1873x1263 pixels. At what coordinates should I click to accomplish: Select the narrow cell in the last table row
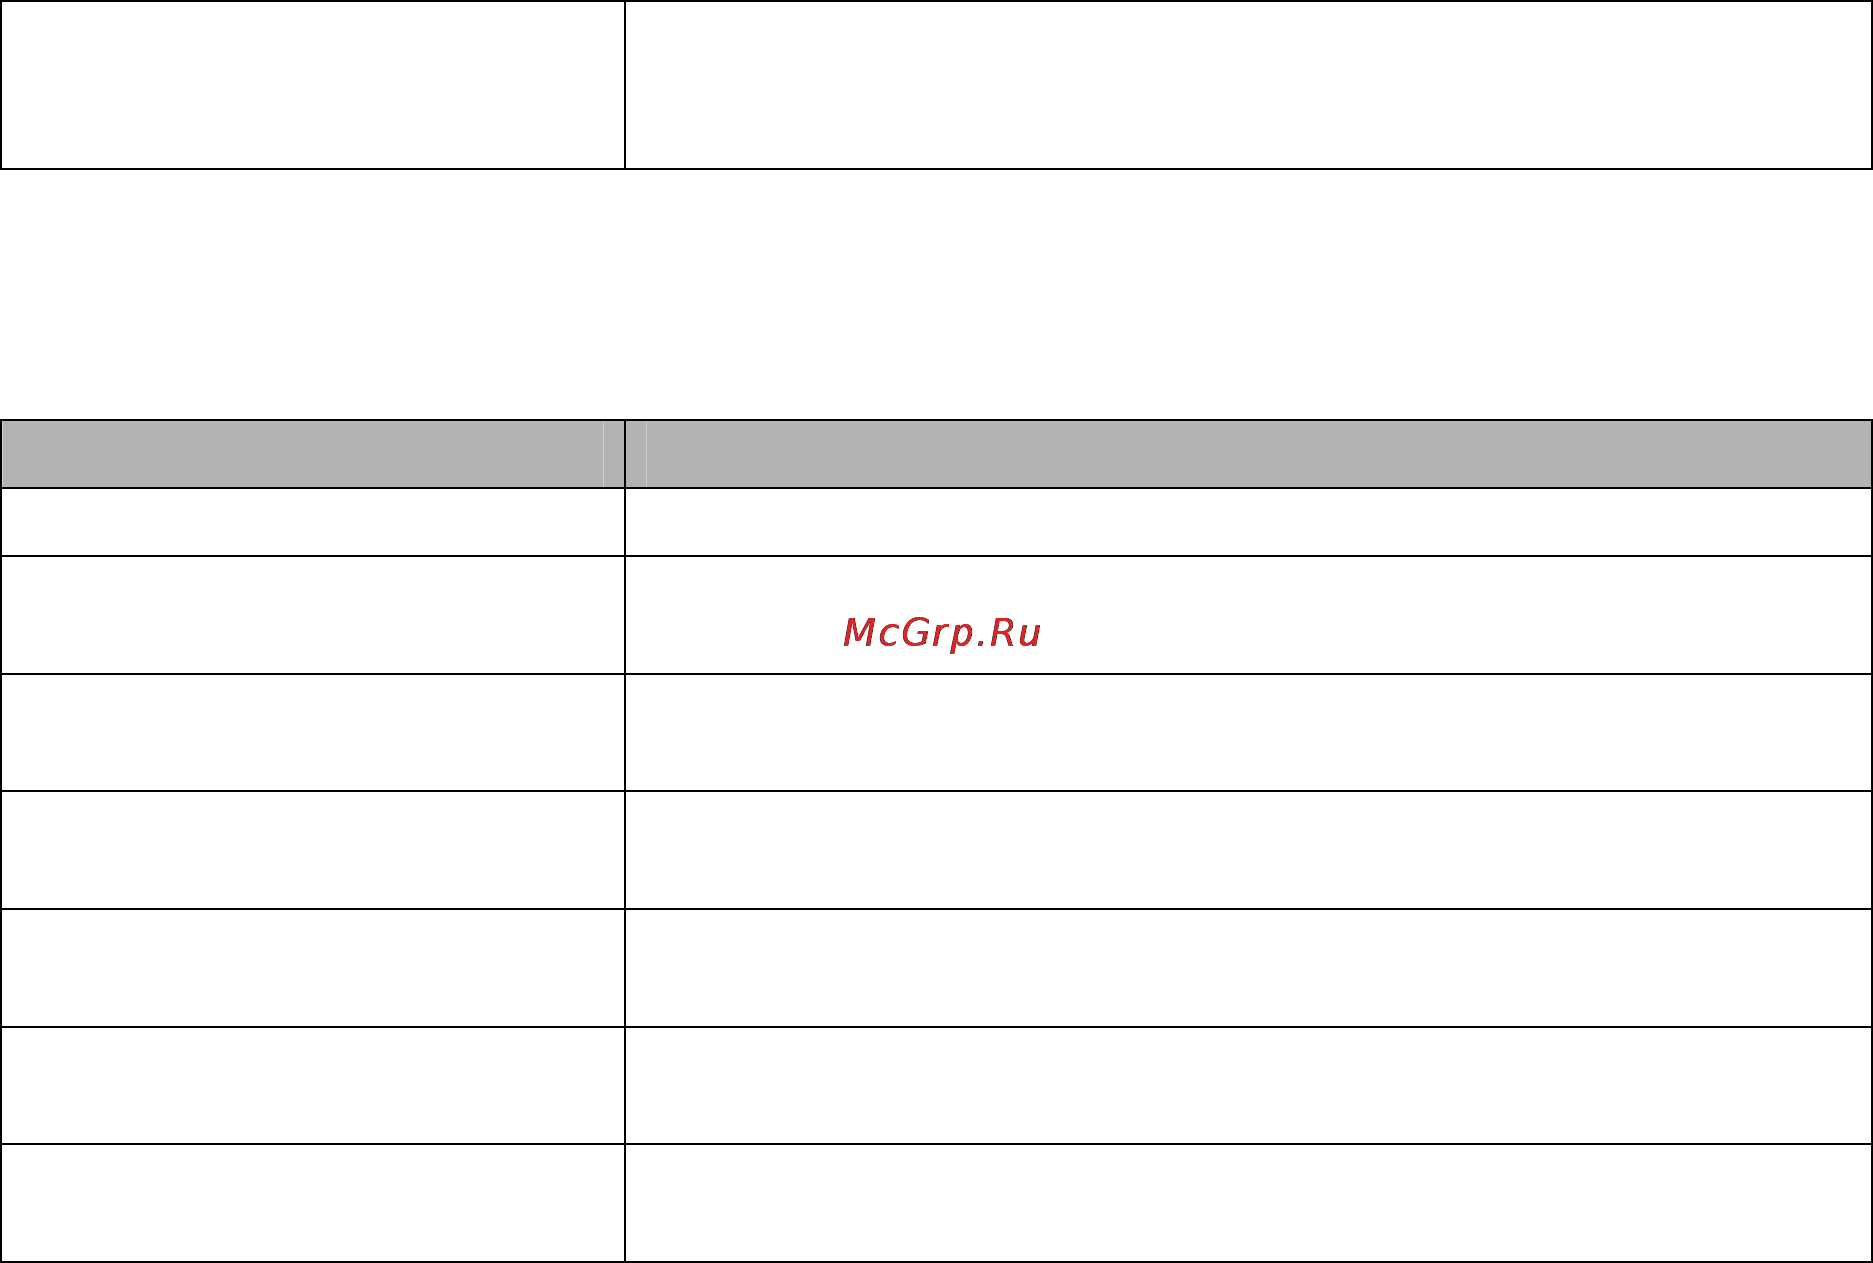click(x=313, y=1203)
